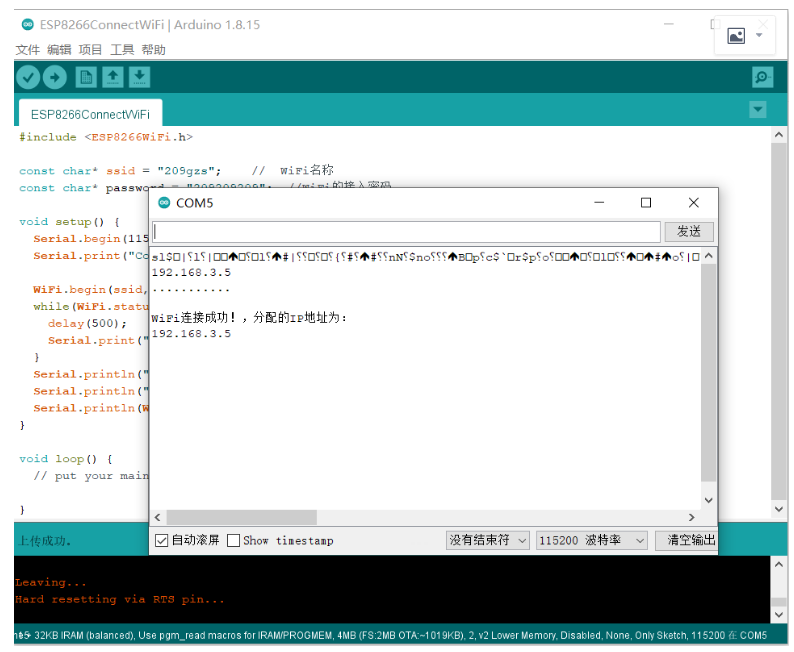794x652 pixels.
Task: Click the #include <ESP8266WiFi.h> code line
Action: pos(106,137)
